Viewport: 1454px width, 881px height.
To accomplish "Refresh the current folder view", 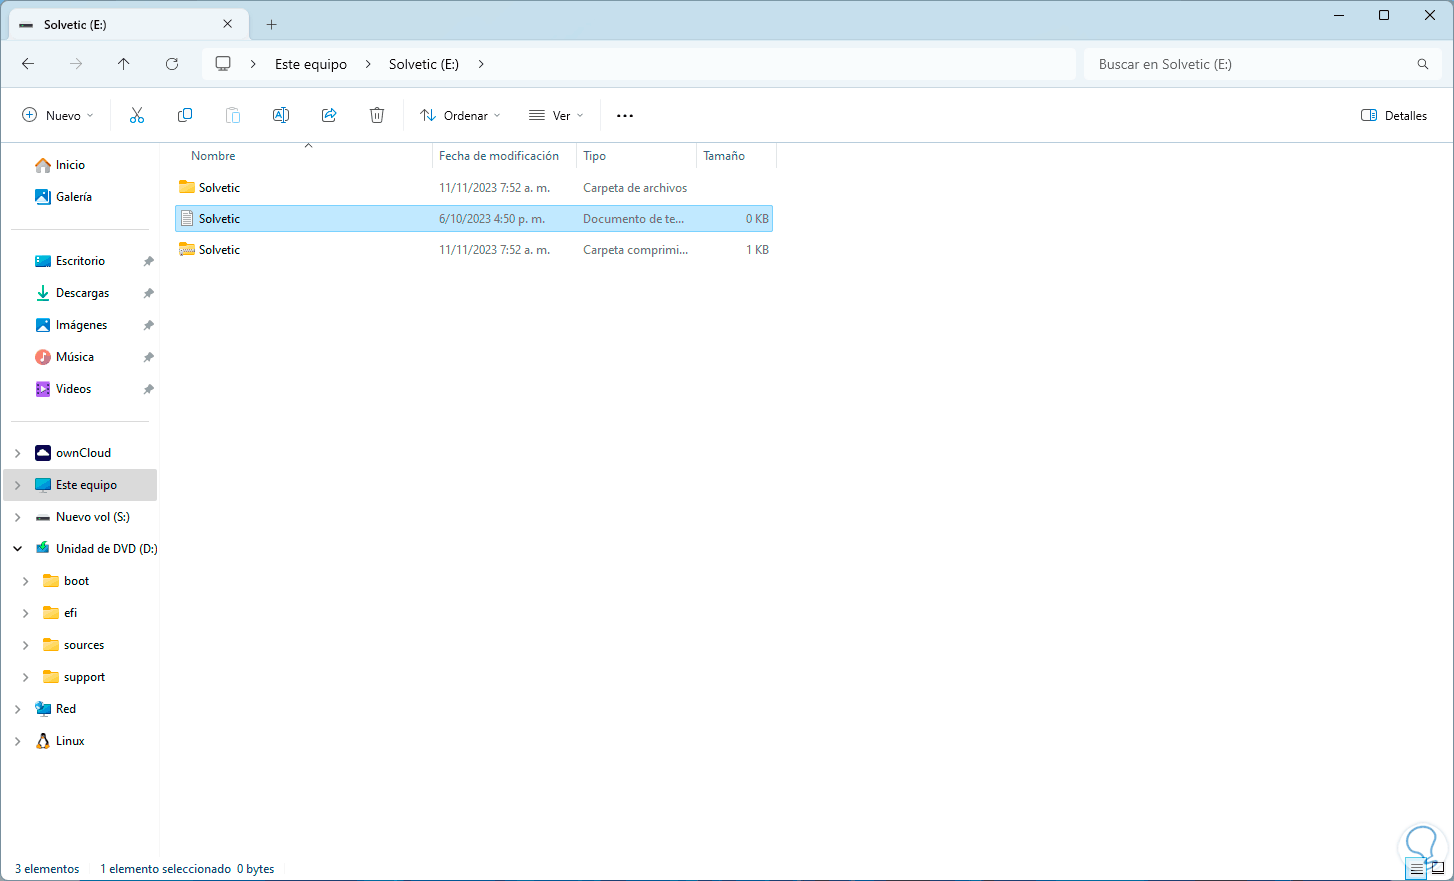I will [x=172, y=64].
